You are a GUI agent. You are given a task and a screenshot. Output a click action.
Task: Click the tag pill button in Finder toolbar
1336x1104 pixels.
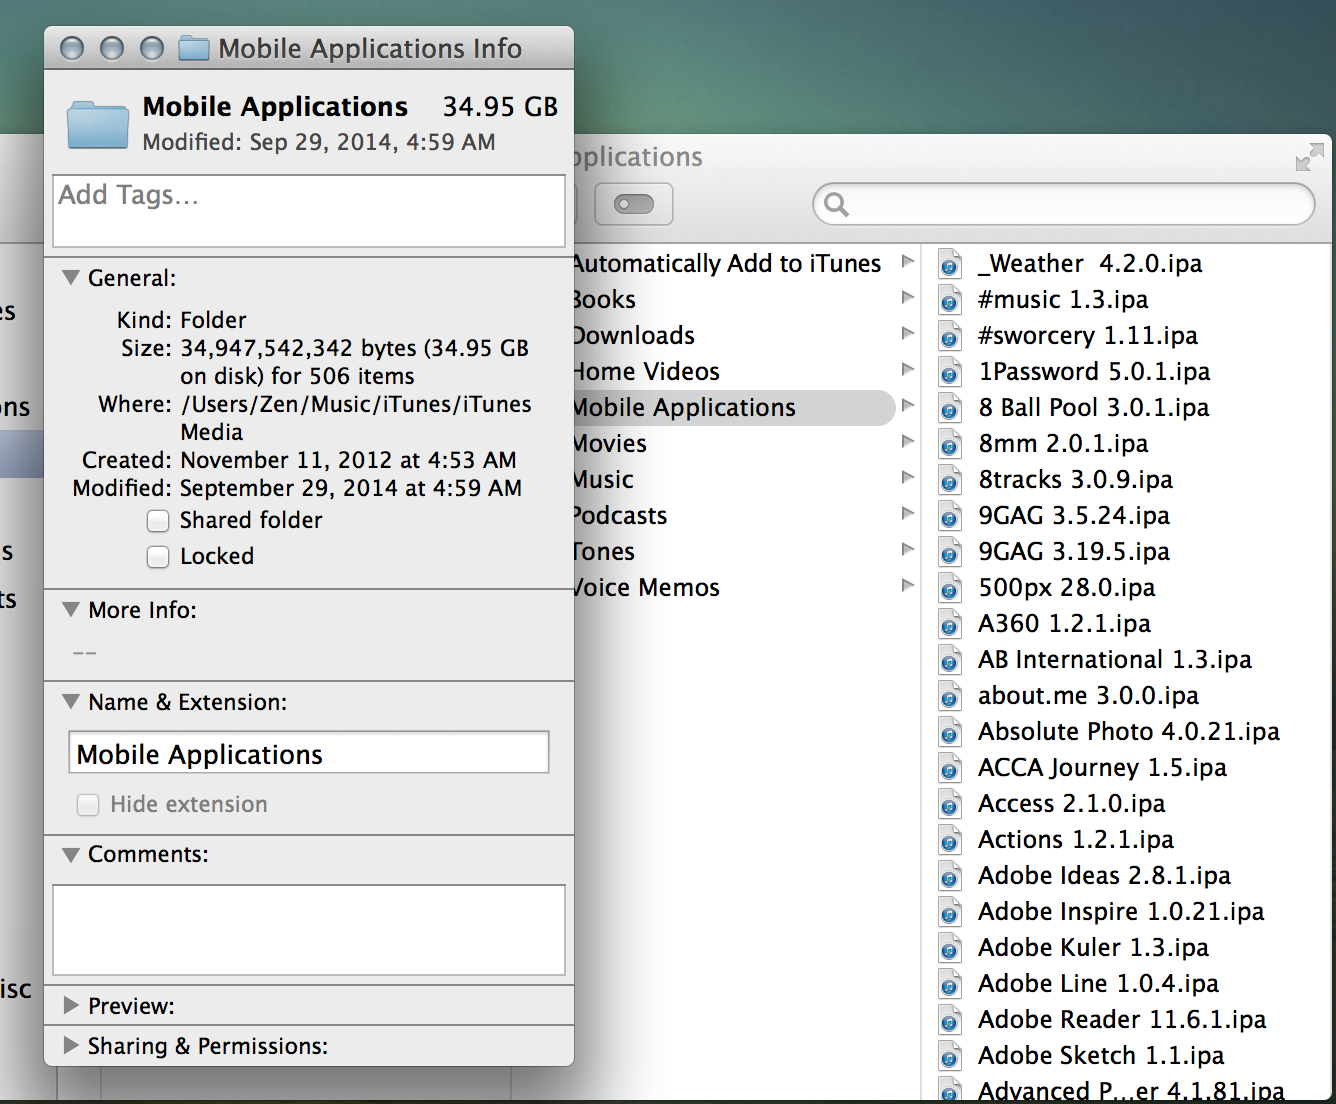coord(634,204)
